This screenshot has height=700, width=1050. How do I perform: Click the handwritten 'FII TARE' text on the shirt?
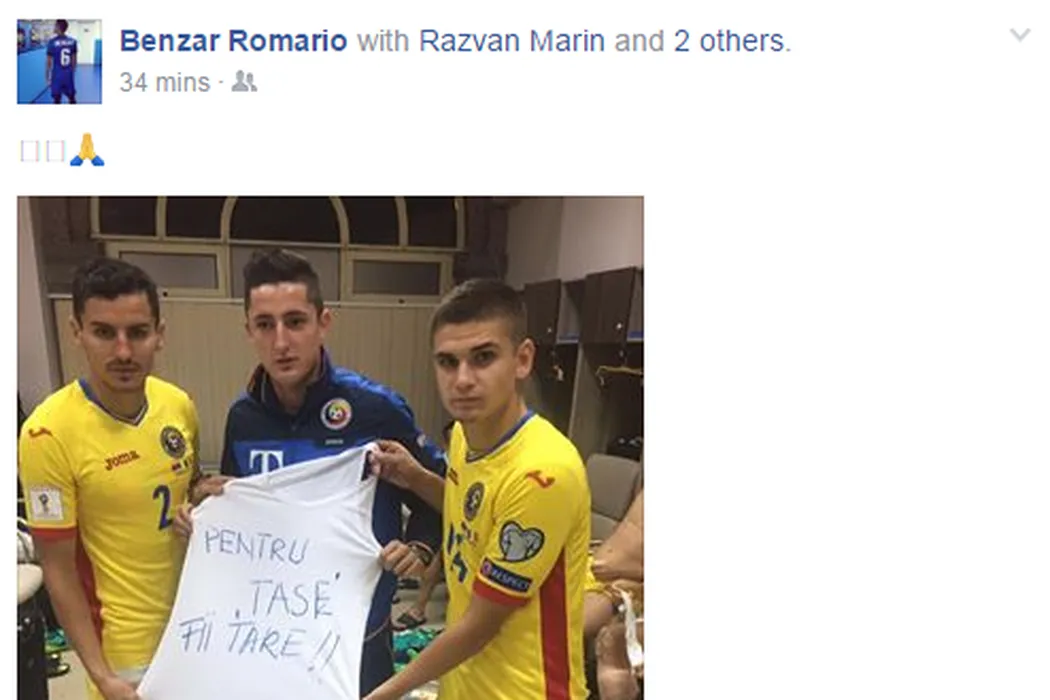point(259,641)
